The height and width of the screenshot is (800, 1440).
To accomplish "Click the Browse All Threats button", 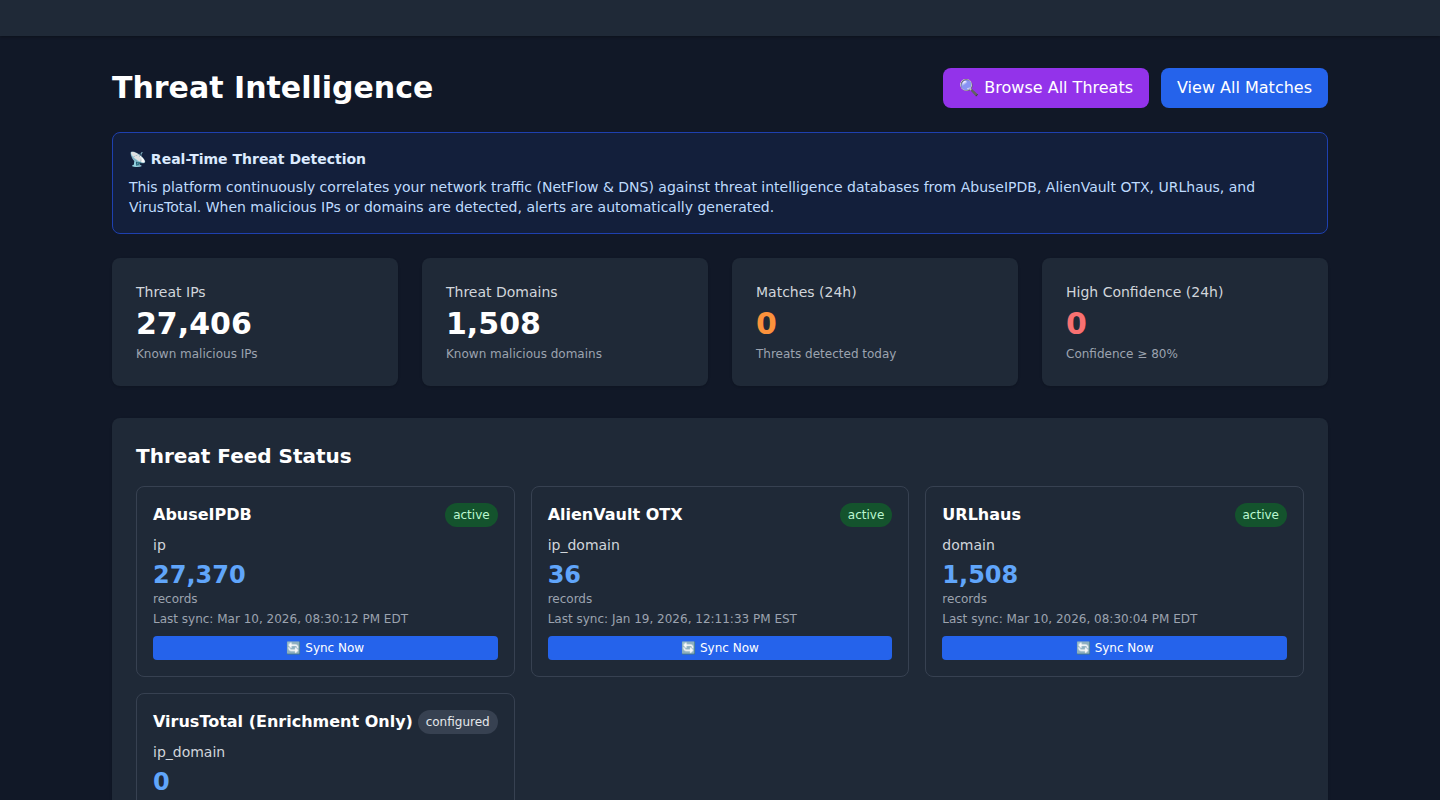I will point(1045,88).
